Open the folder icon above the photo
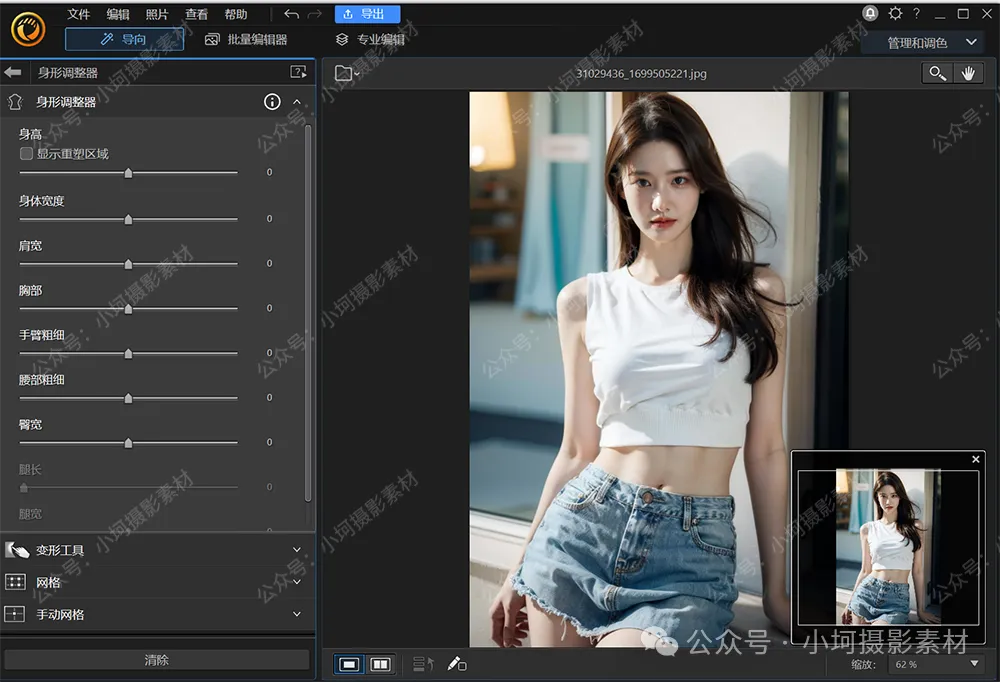This screenshot has height=682, width=1000. pos(345,73)
